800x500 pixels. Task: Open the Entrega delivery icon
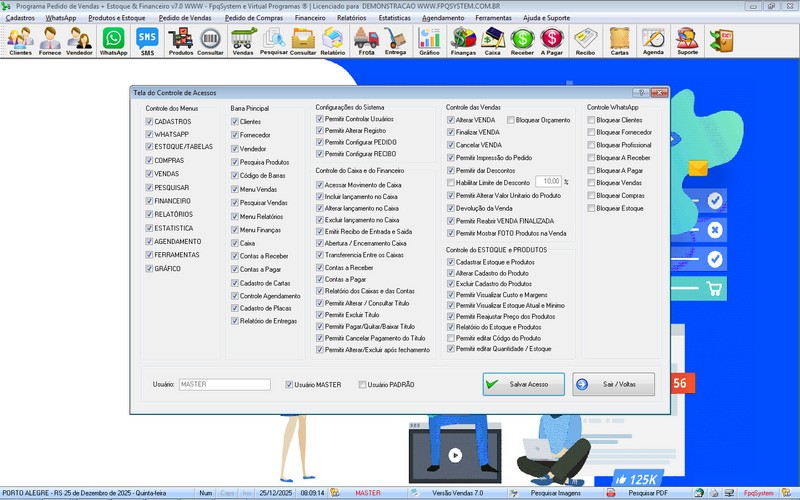tap(395, 41)
